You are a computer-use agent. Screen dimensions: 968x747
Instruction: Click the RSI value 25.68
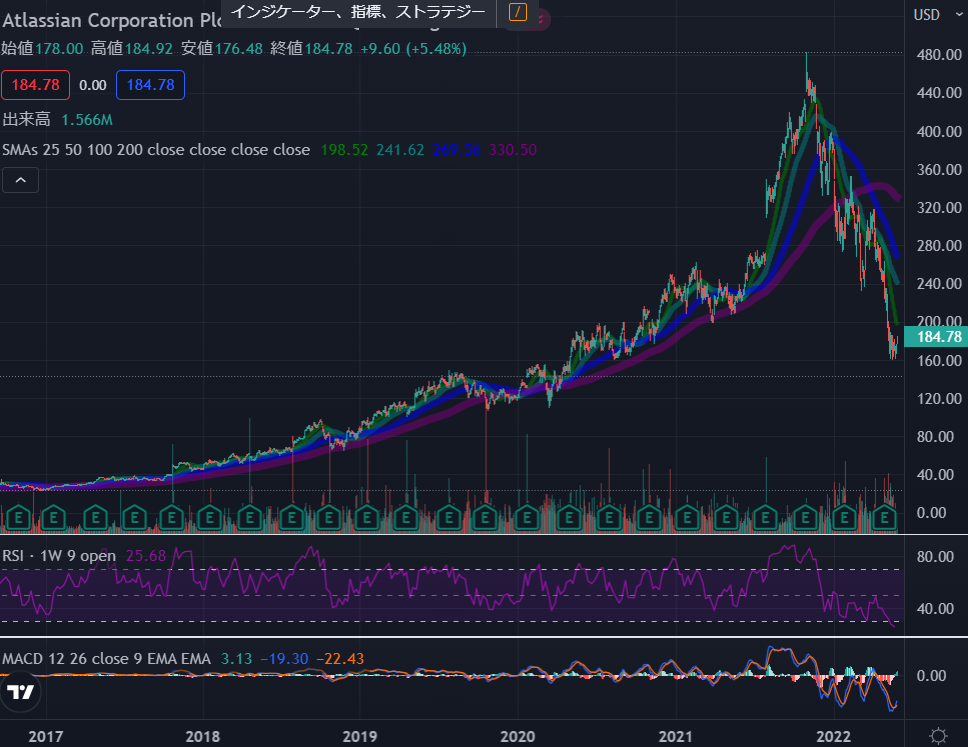(146, 556)
